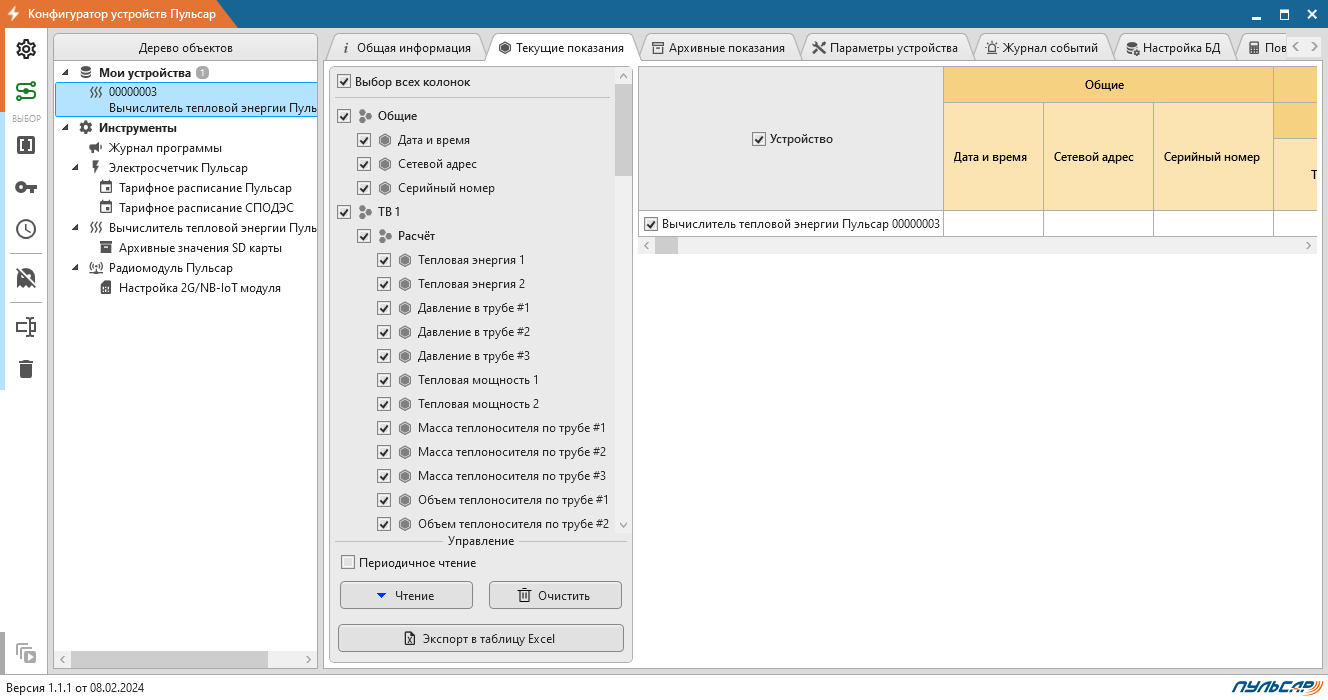Select Масса теплоносителя по трубе #3 text

512,476
